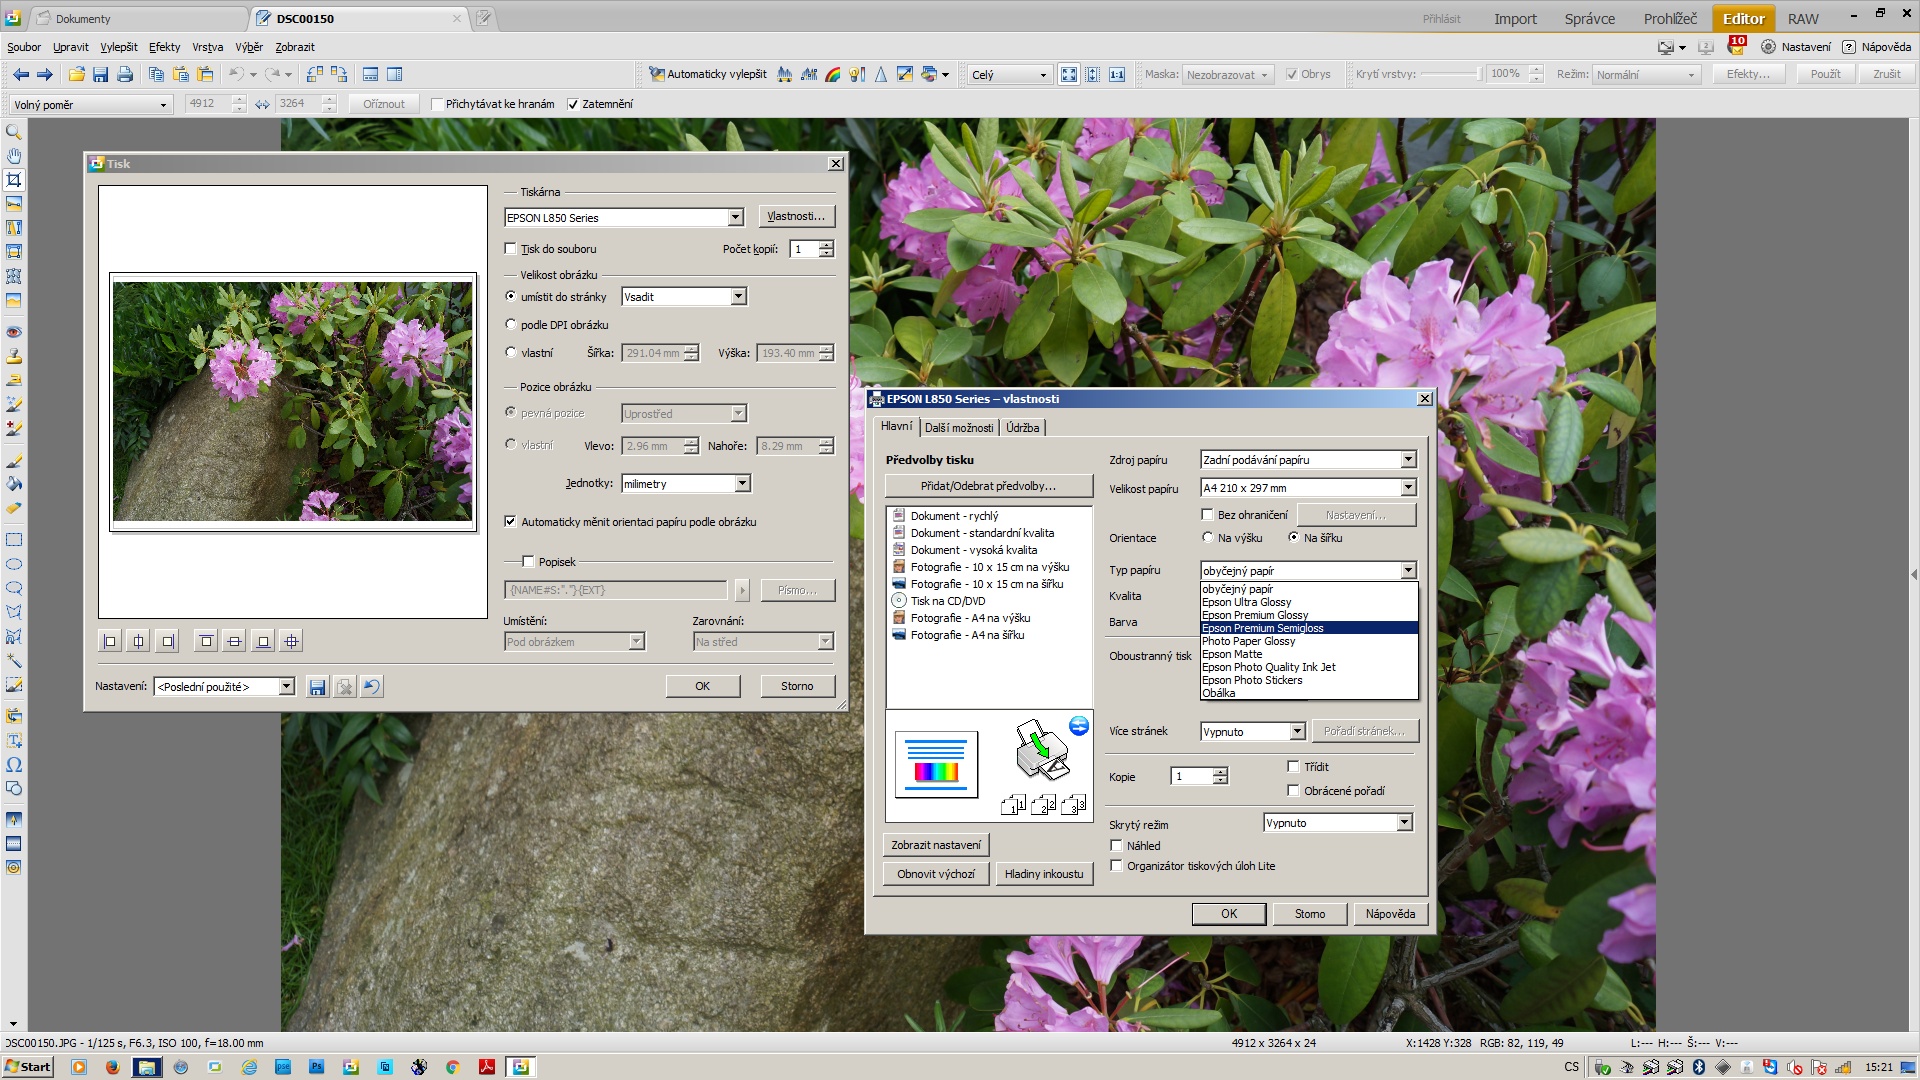Viewport: 1920px width, 1080px height.
Task: Switch to Další možnosti tab
Action: (958, 428)
